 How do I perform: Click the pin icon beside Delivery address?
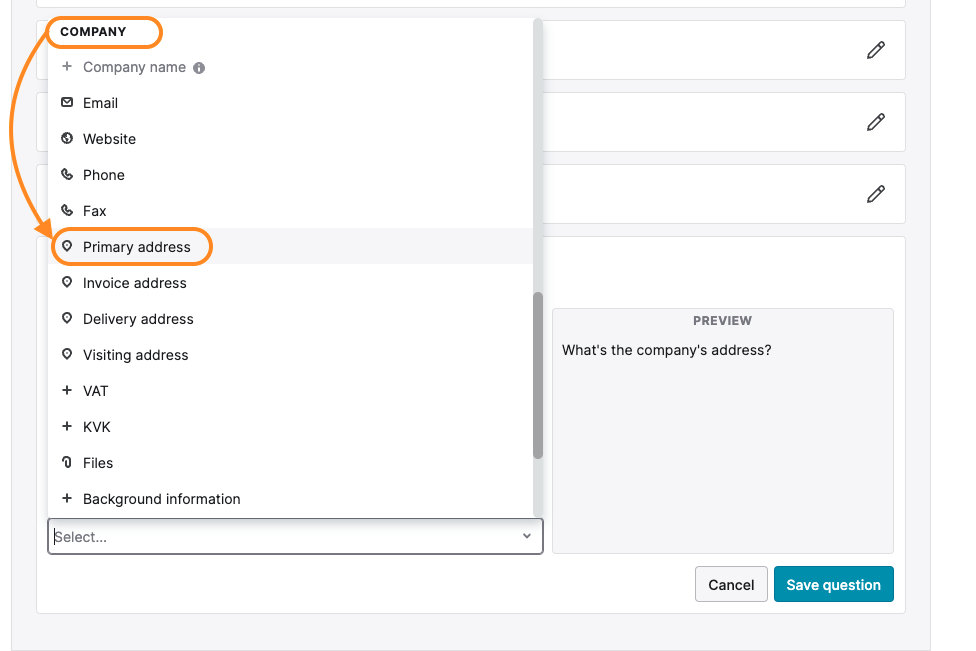tap(67, 319)
